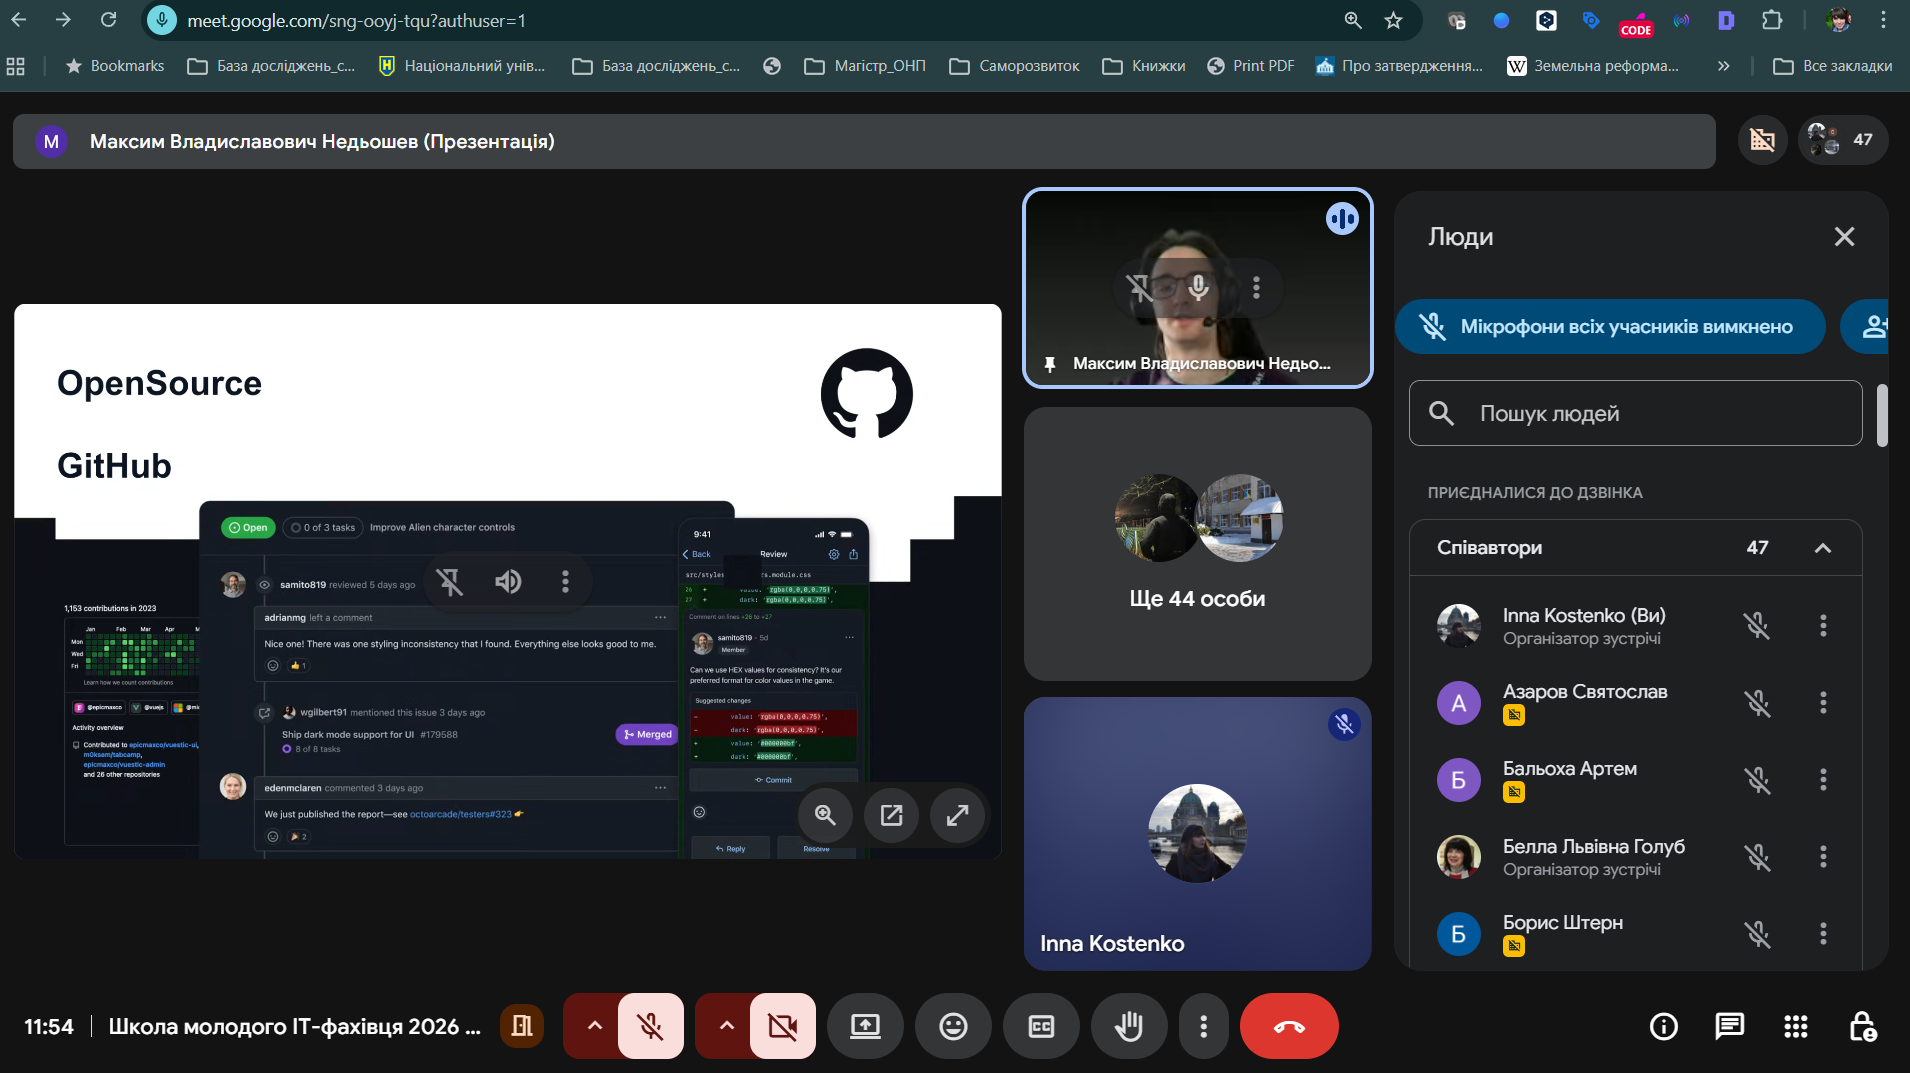Open the Print PDF bookmark
The width and height of the screenshot is (1910, 1073).
click(x=1251, y=66)
